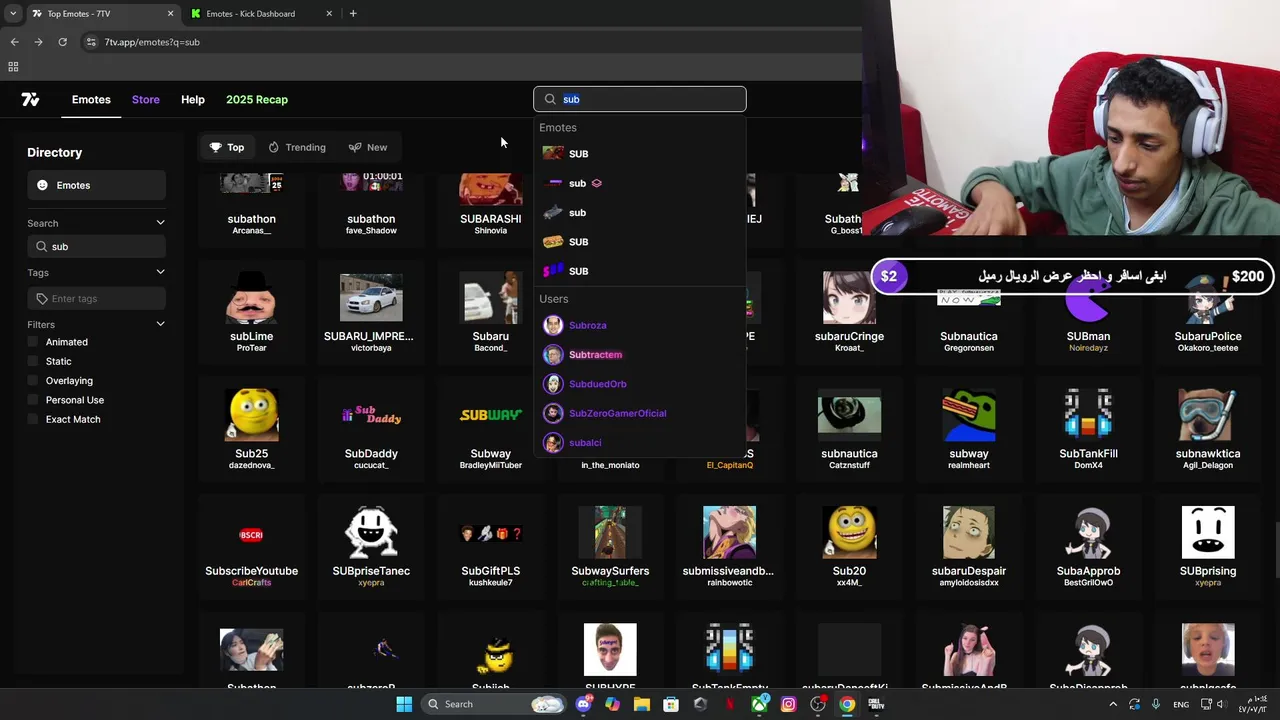Collapse the Filters section chevron
The width and height of the screenshot is (1280, 720).
click(160, 324)
